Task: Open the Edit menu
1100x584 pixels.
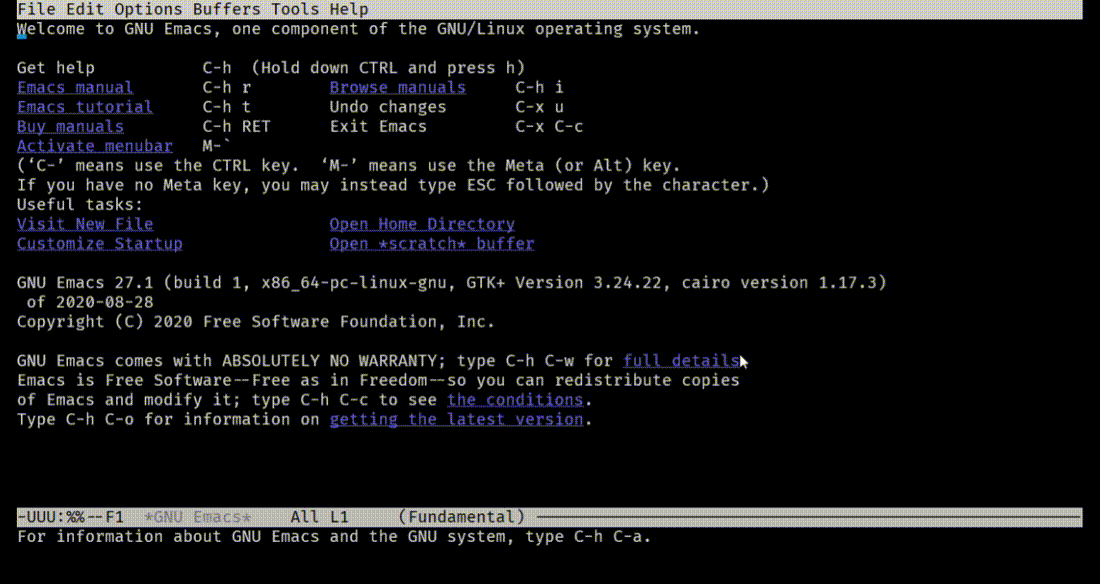Action: click(x=83, y=9)
